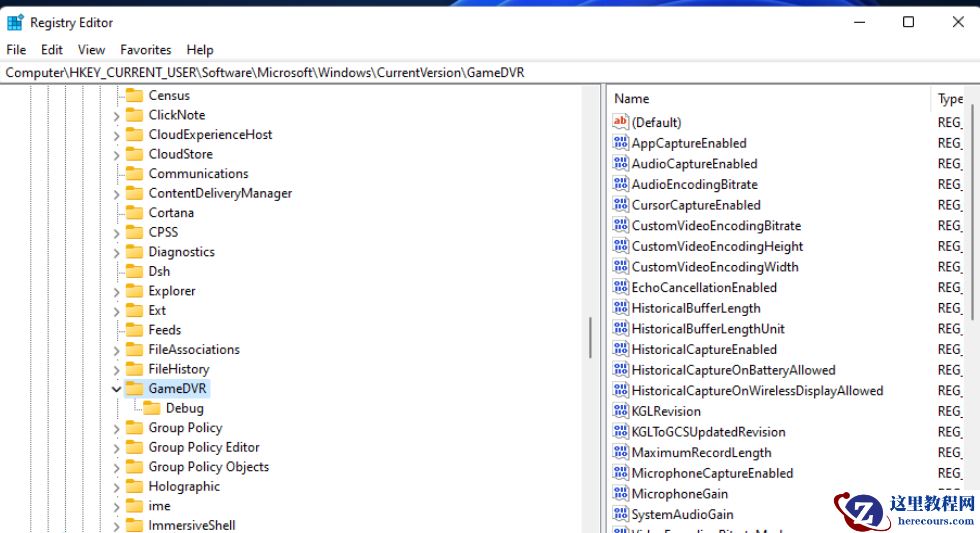The image size is (980, 533).
Task: Select the CustomVideoEncodingHeight DWORD icon
Action: pyautogui.click(x=620, y=246)
